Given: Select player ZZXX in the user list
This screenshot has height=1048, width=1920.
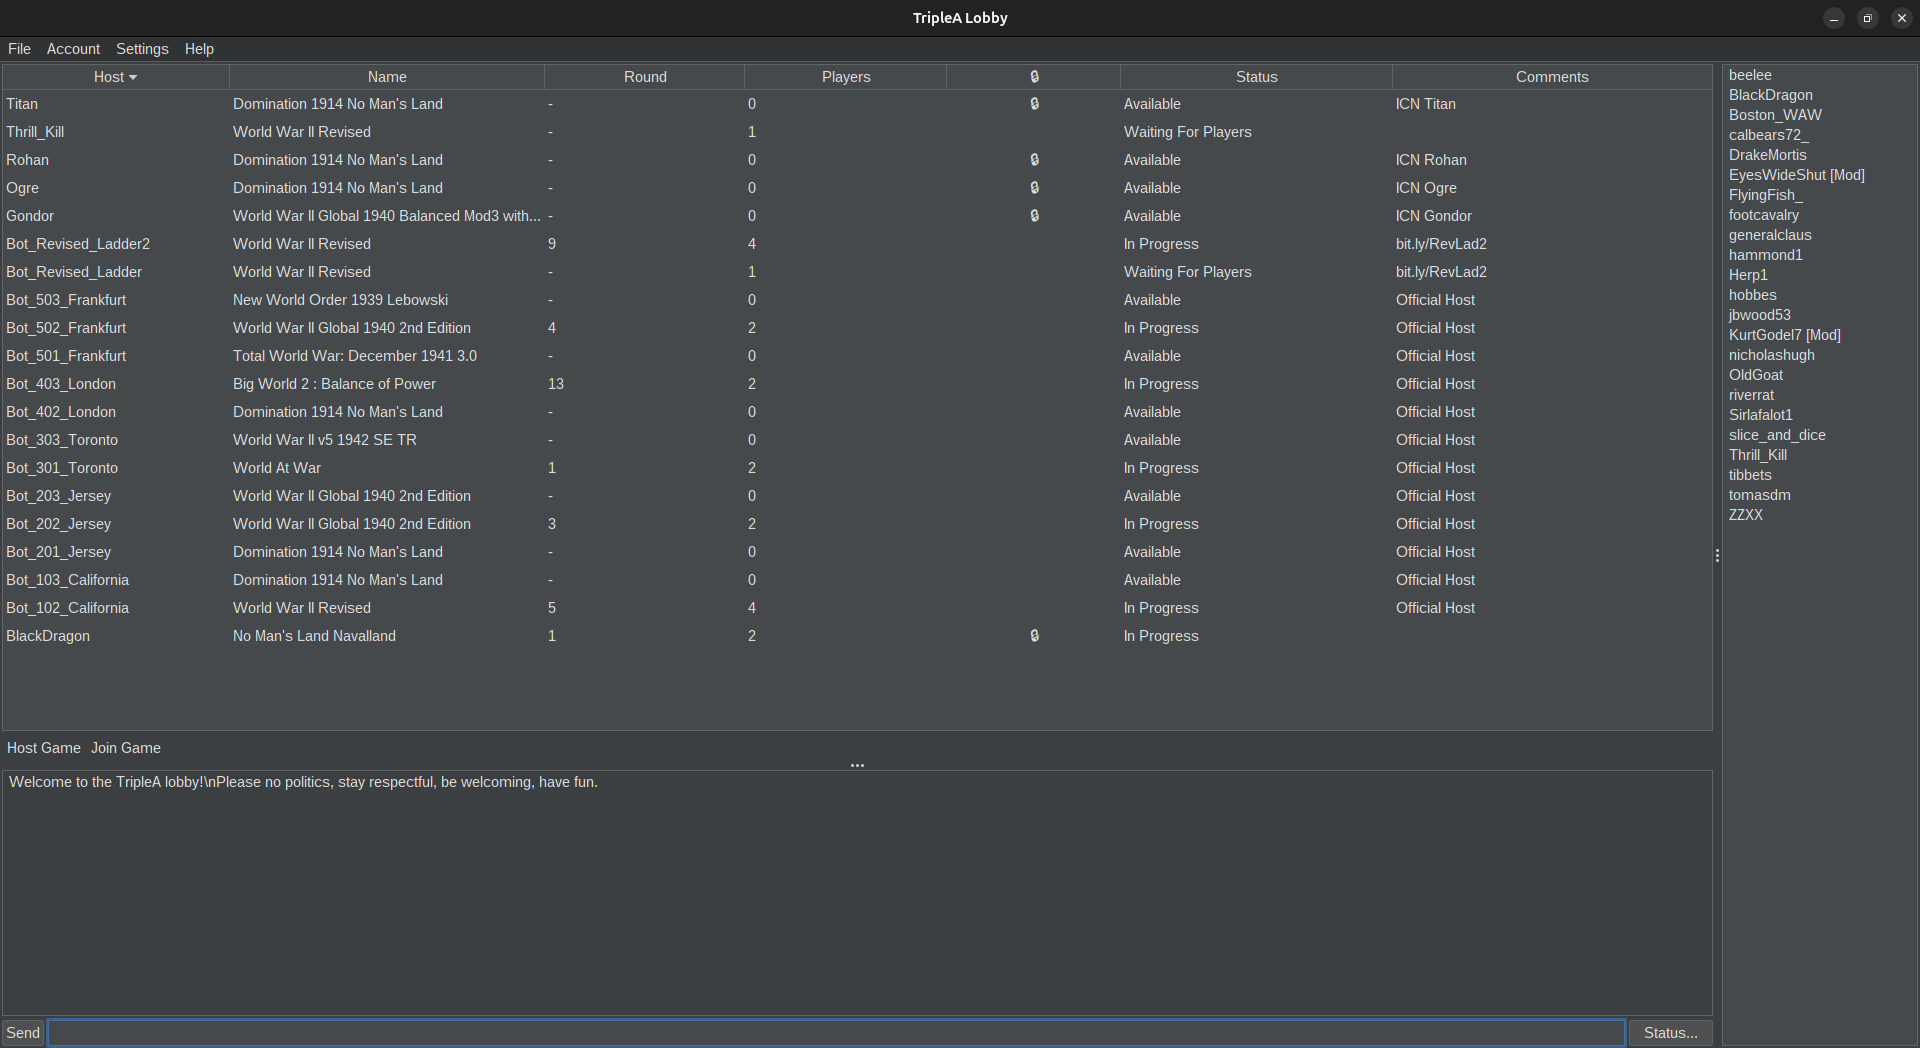Looking at the screenshot, I should (1746, 515).
